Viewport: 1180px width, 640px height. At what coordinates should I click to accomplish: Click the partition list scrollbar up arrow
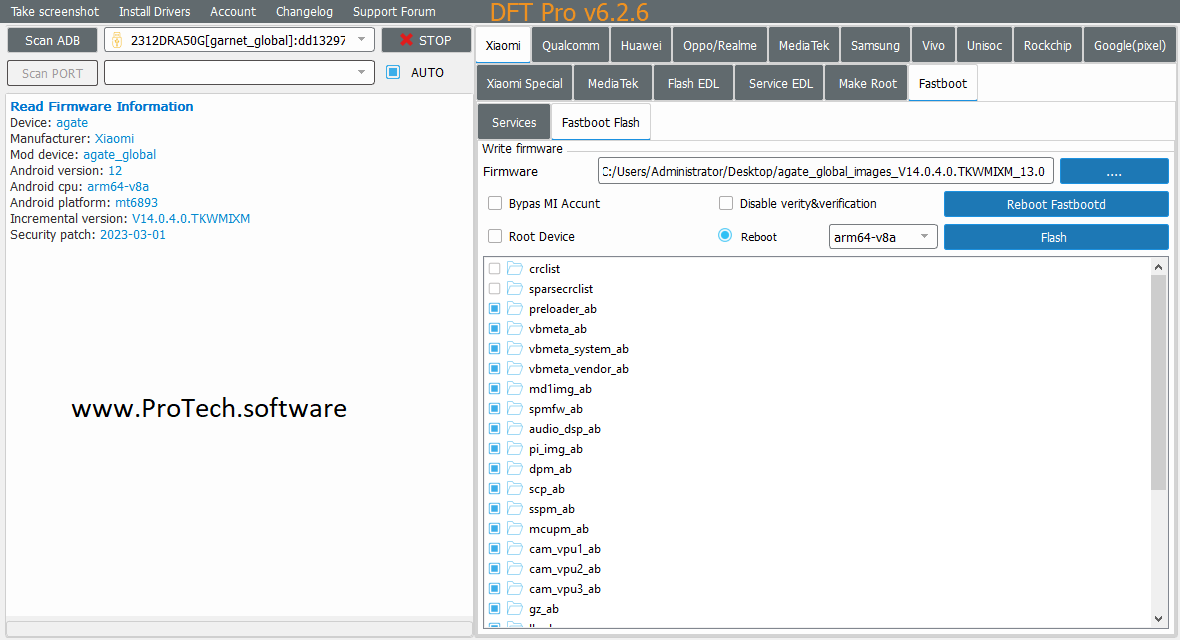[1158, 267]
